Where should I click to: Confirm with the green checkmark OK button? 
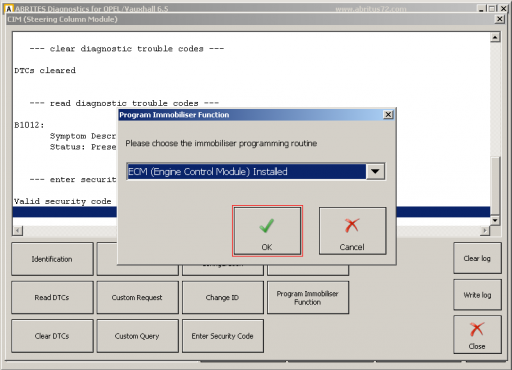267,231
